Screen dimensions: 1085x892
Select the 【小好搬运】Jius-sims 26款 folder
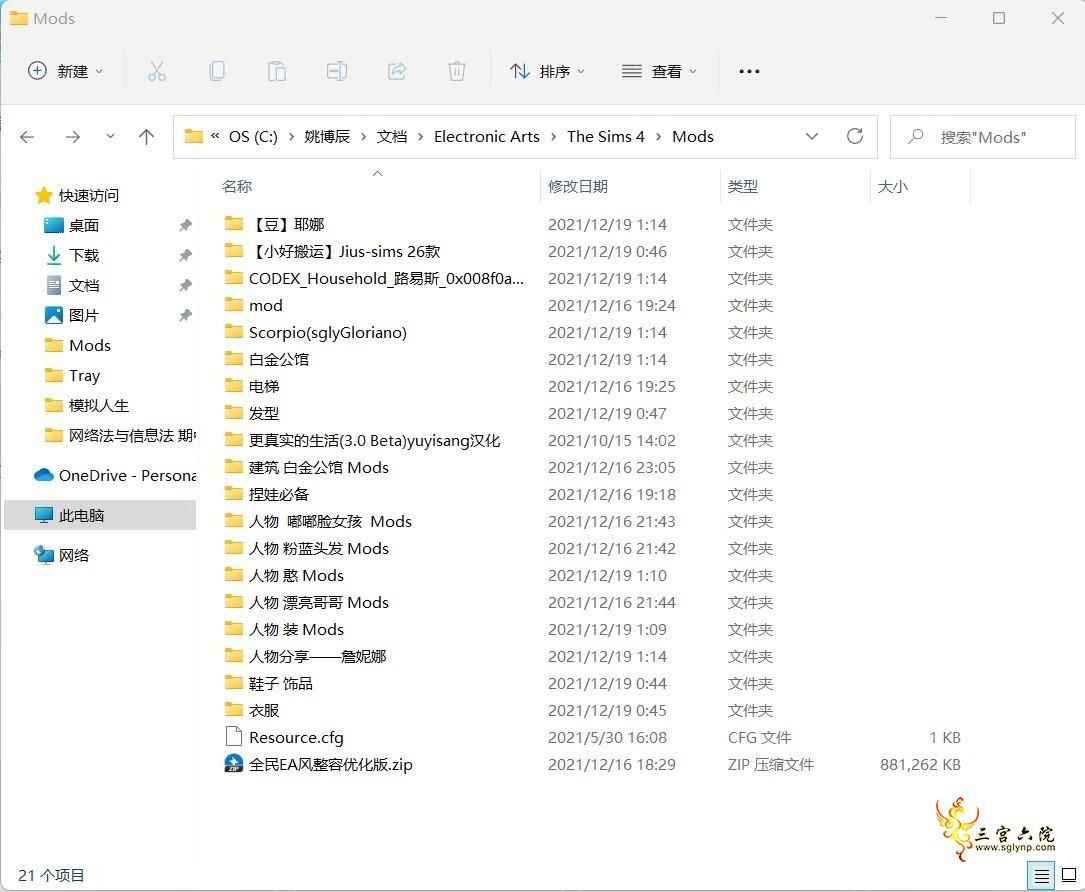click(332, 251)
